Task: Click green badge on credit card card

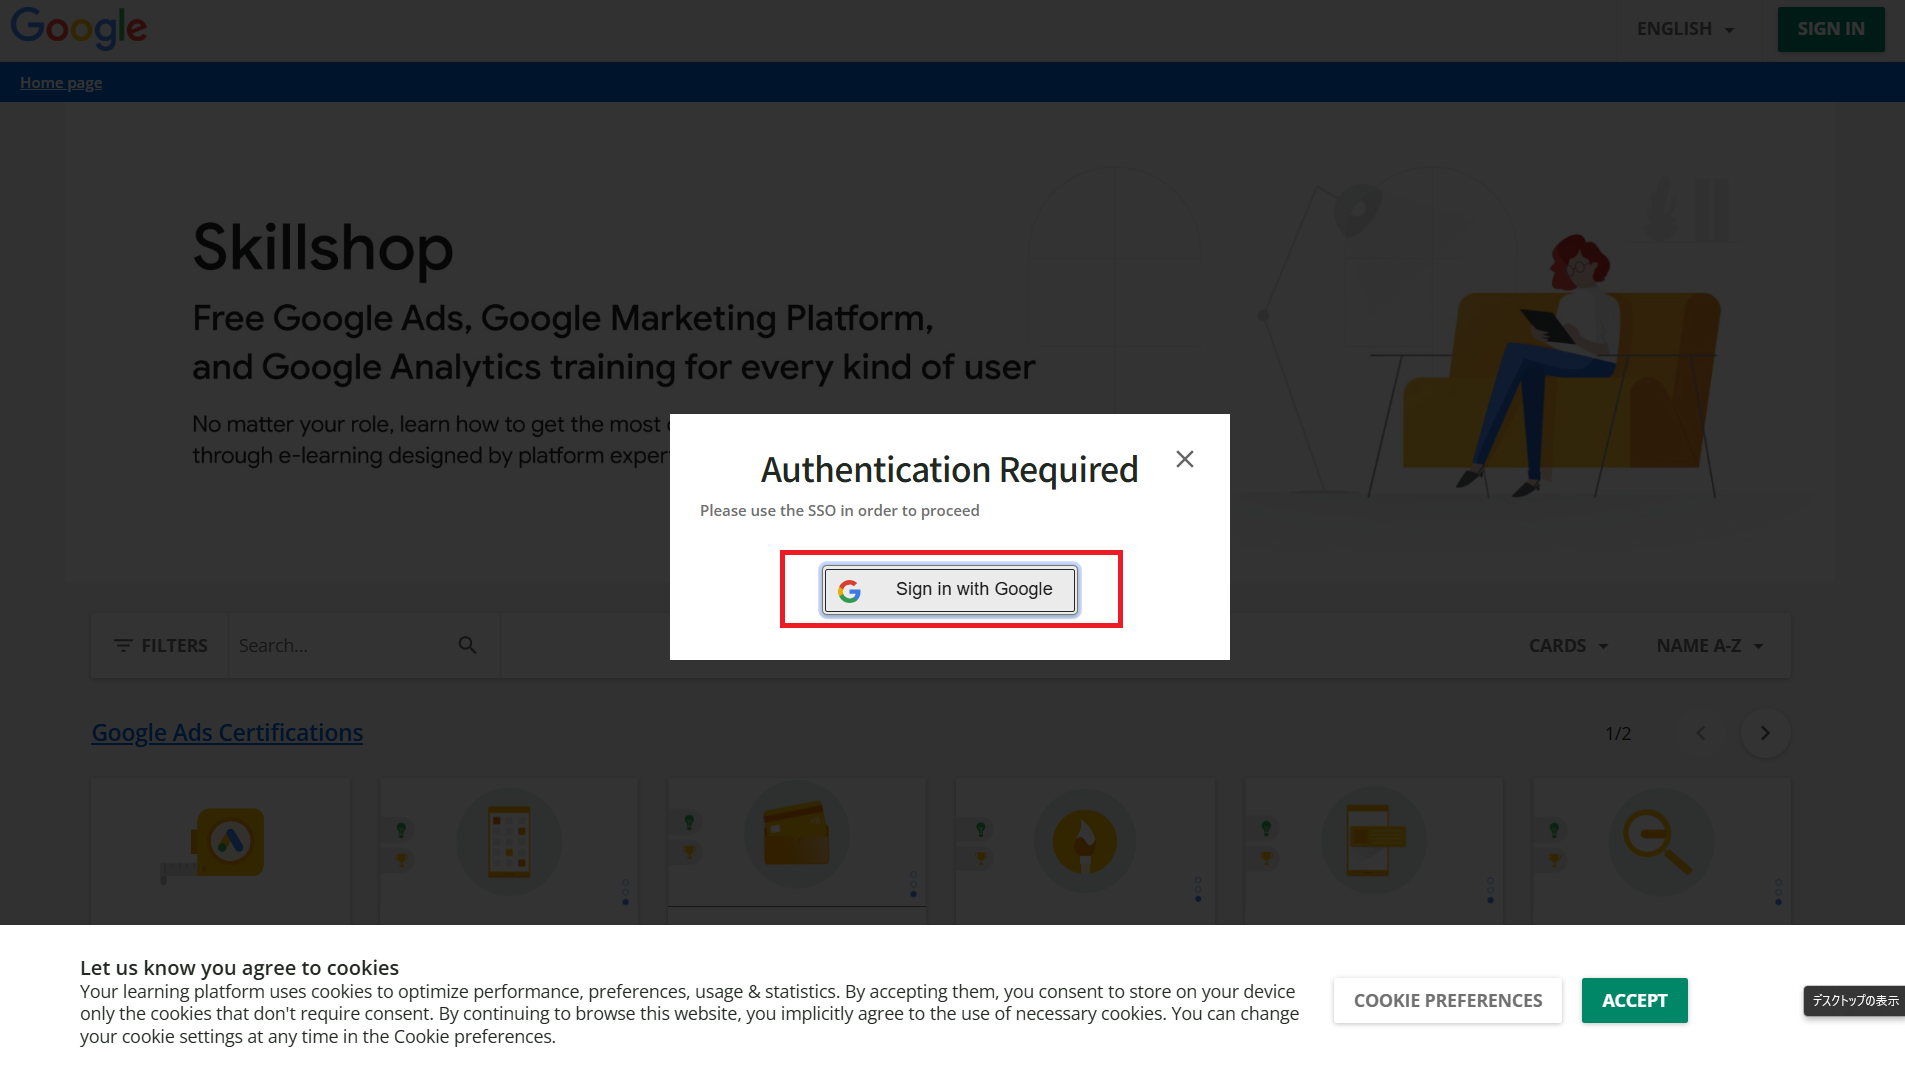Action: tap(689, 821)
